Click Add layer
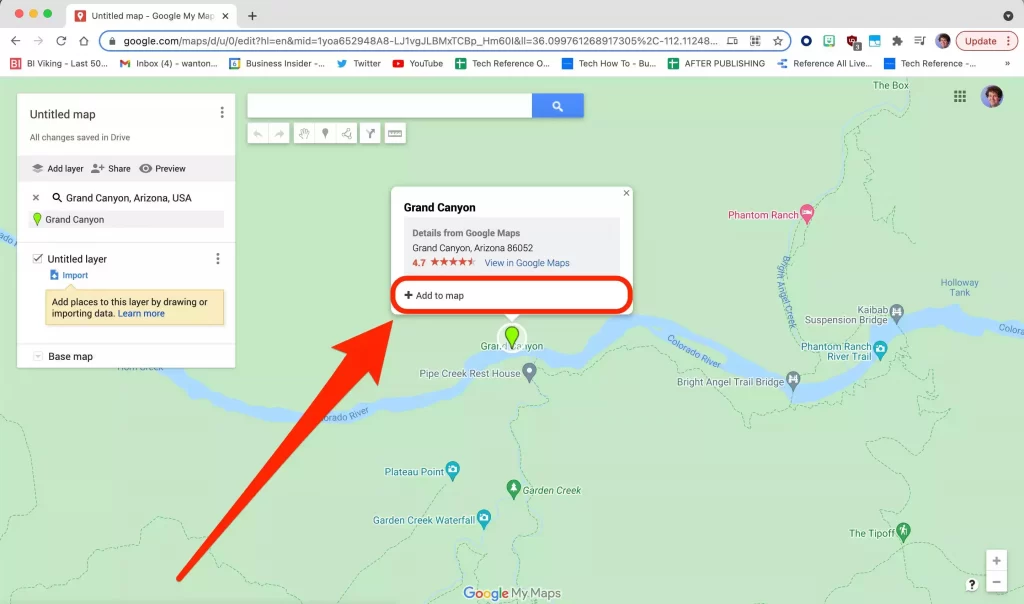1024x604 pixels. click(58, 168)
